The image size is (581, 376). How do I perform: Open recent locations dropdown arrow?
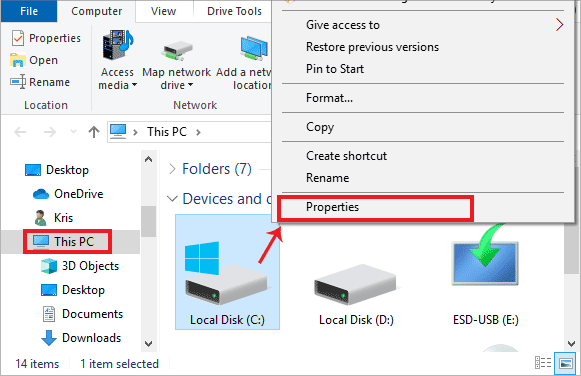click(x=73, y=132)
